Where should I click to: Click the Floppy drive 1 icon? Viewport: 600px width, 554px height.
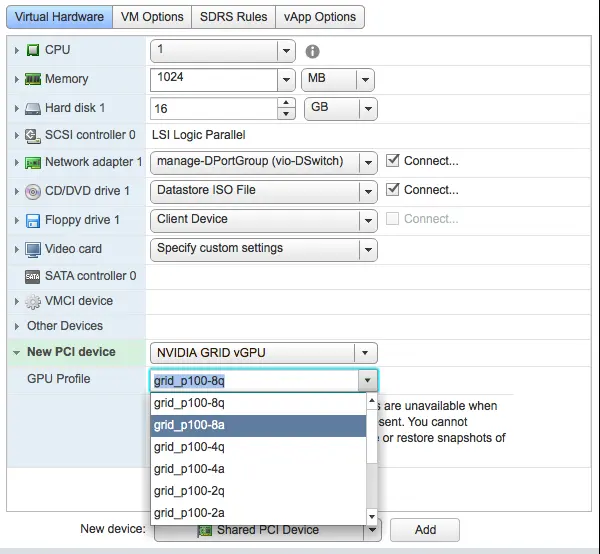click(x=33, y=221)
